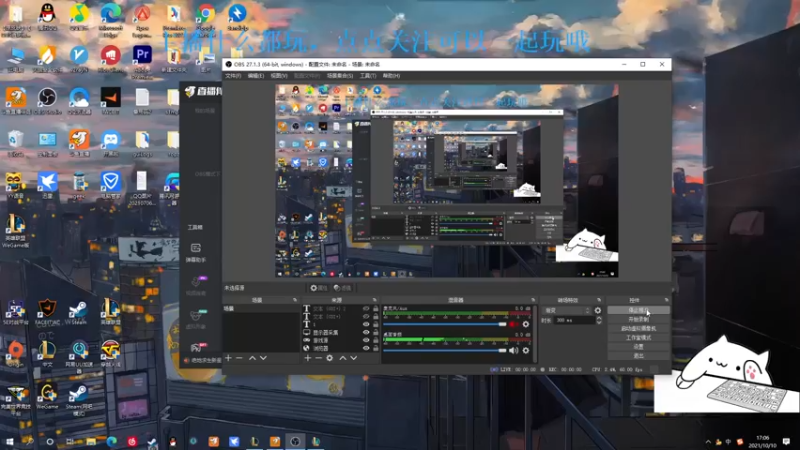Toggle eye icon for text source named 1
Image resolution: width=800 pixels, height=450 pixels.
coord(366,324)
